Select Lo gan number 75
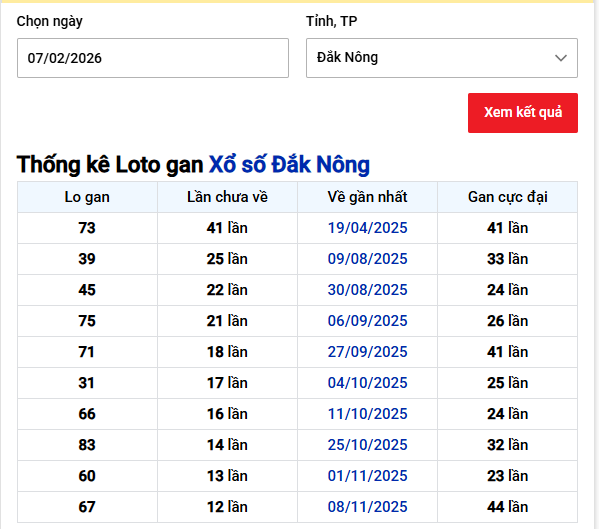599x529 pixels. pyautogui.click(x=87, y=321)
